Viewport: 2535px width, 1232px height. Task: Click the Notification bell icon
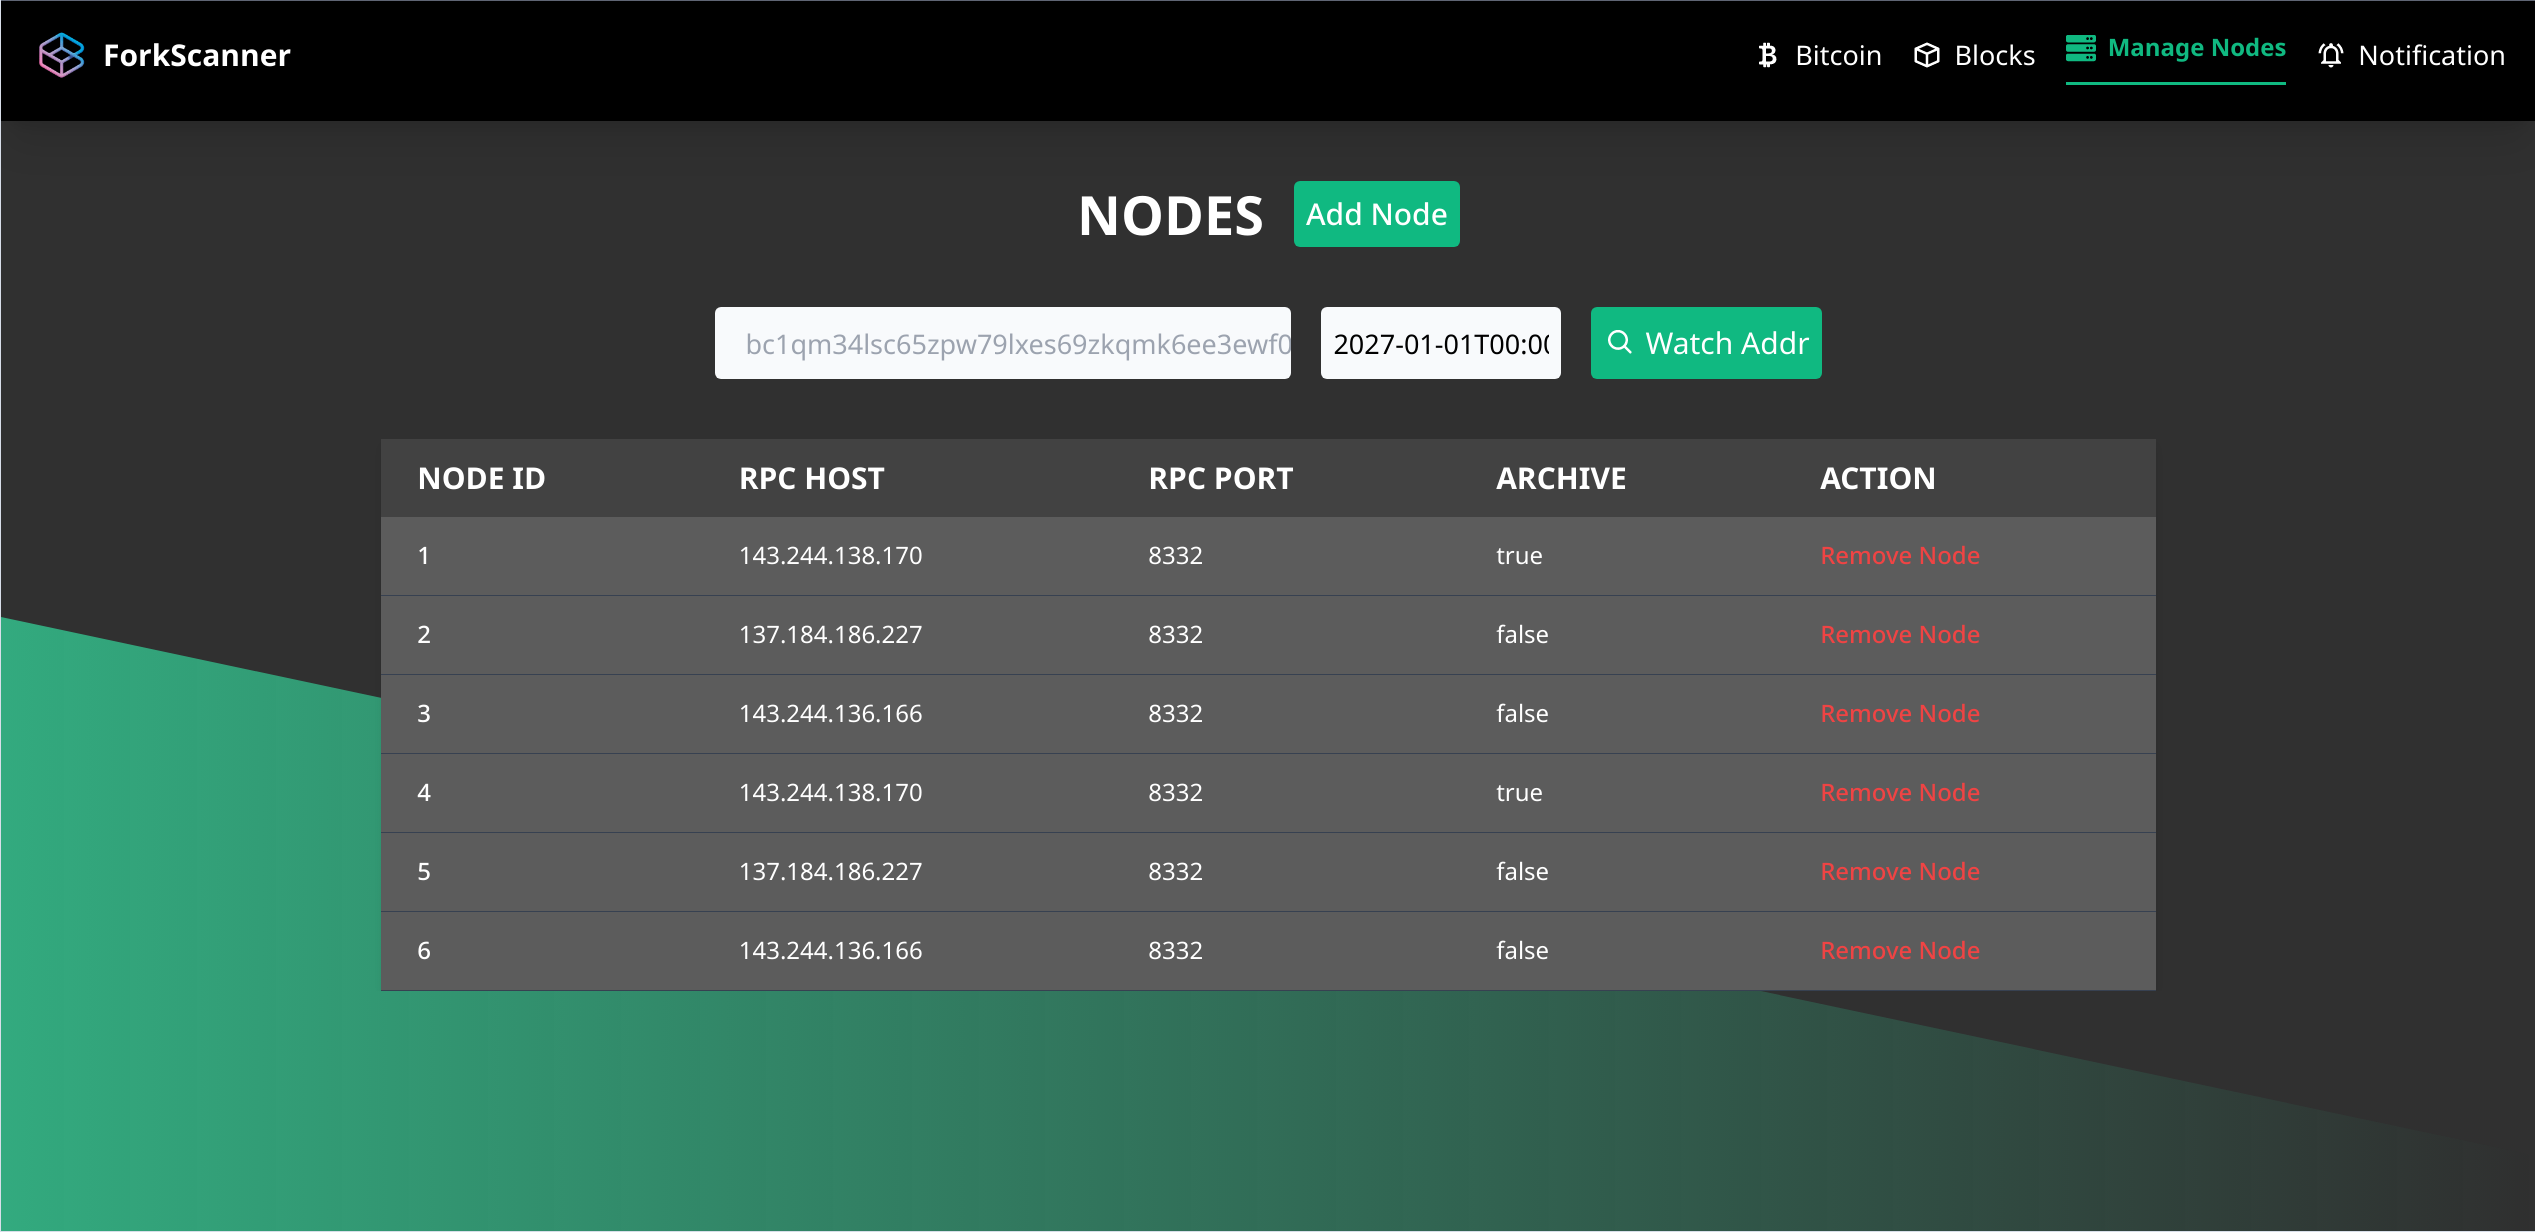[2331, 55]
